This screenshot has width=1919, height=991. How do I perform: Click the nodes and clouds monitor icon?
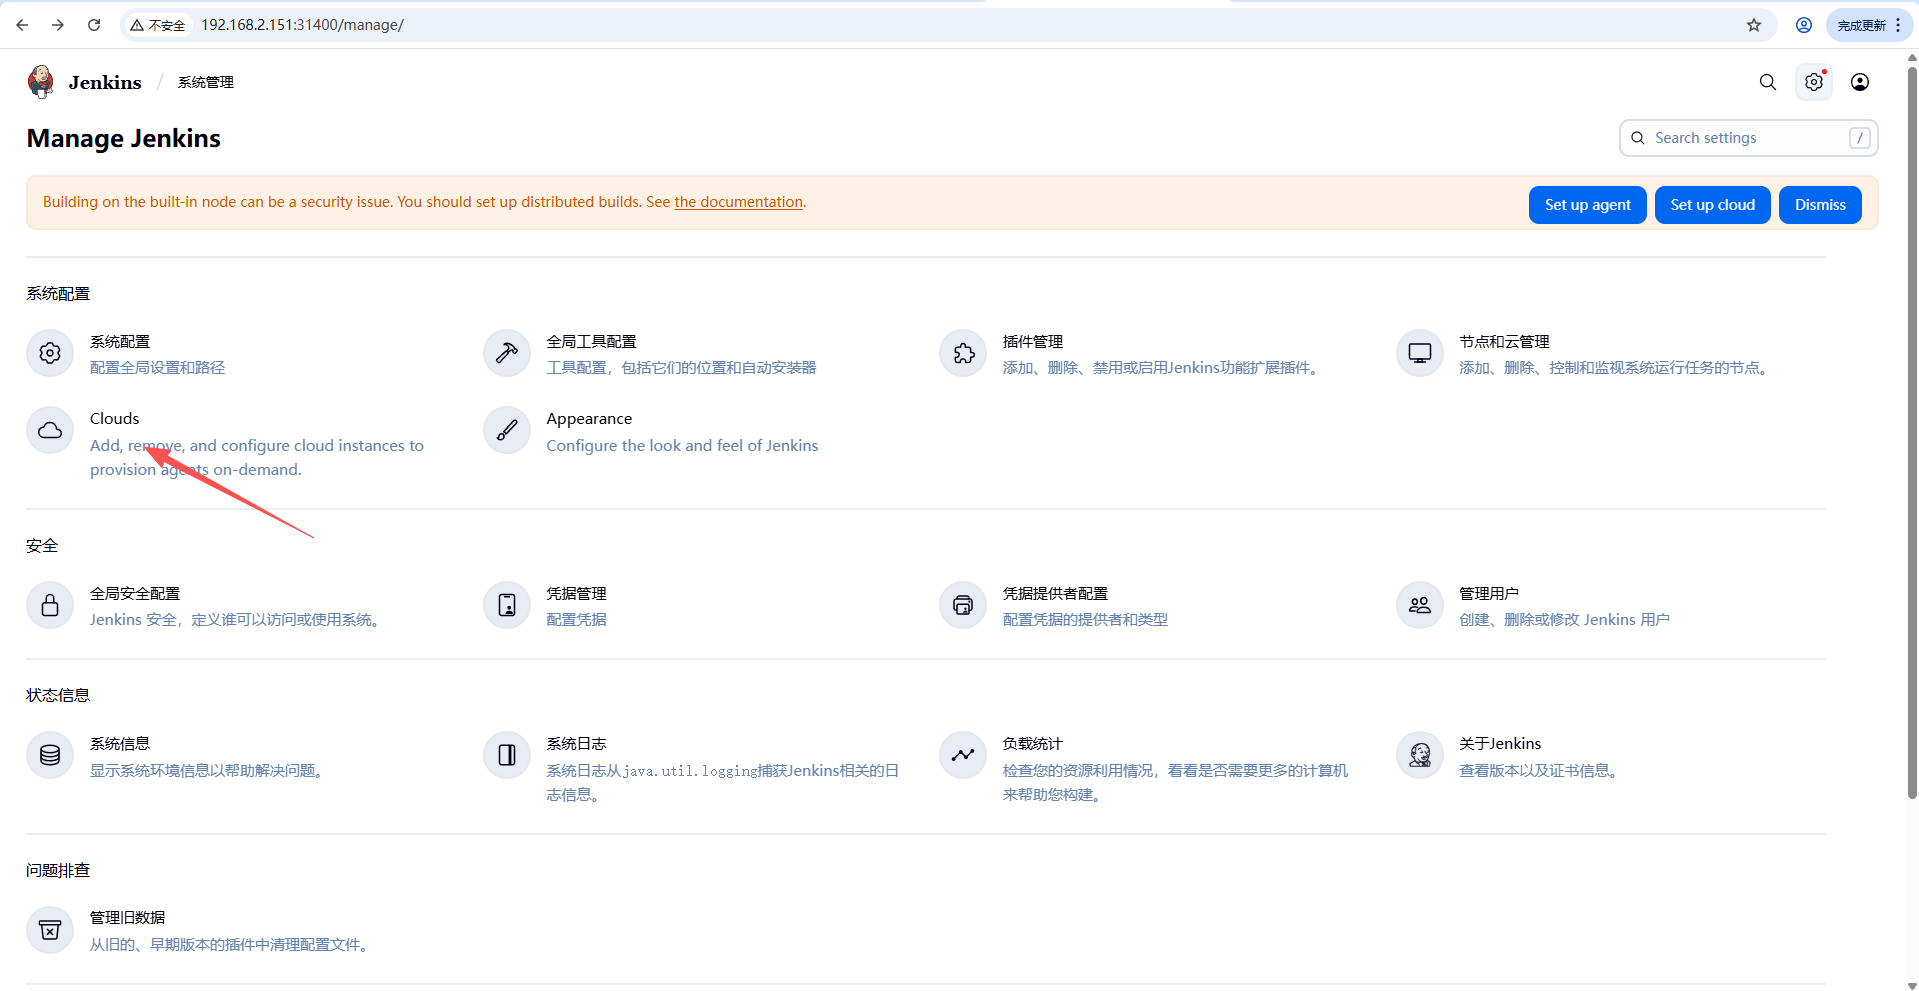(1419, 354)
